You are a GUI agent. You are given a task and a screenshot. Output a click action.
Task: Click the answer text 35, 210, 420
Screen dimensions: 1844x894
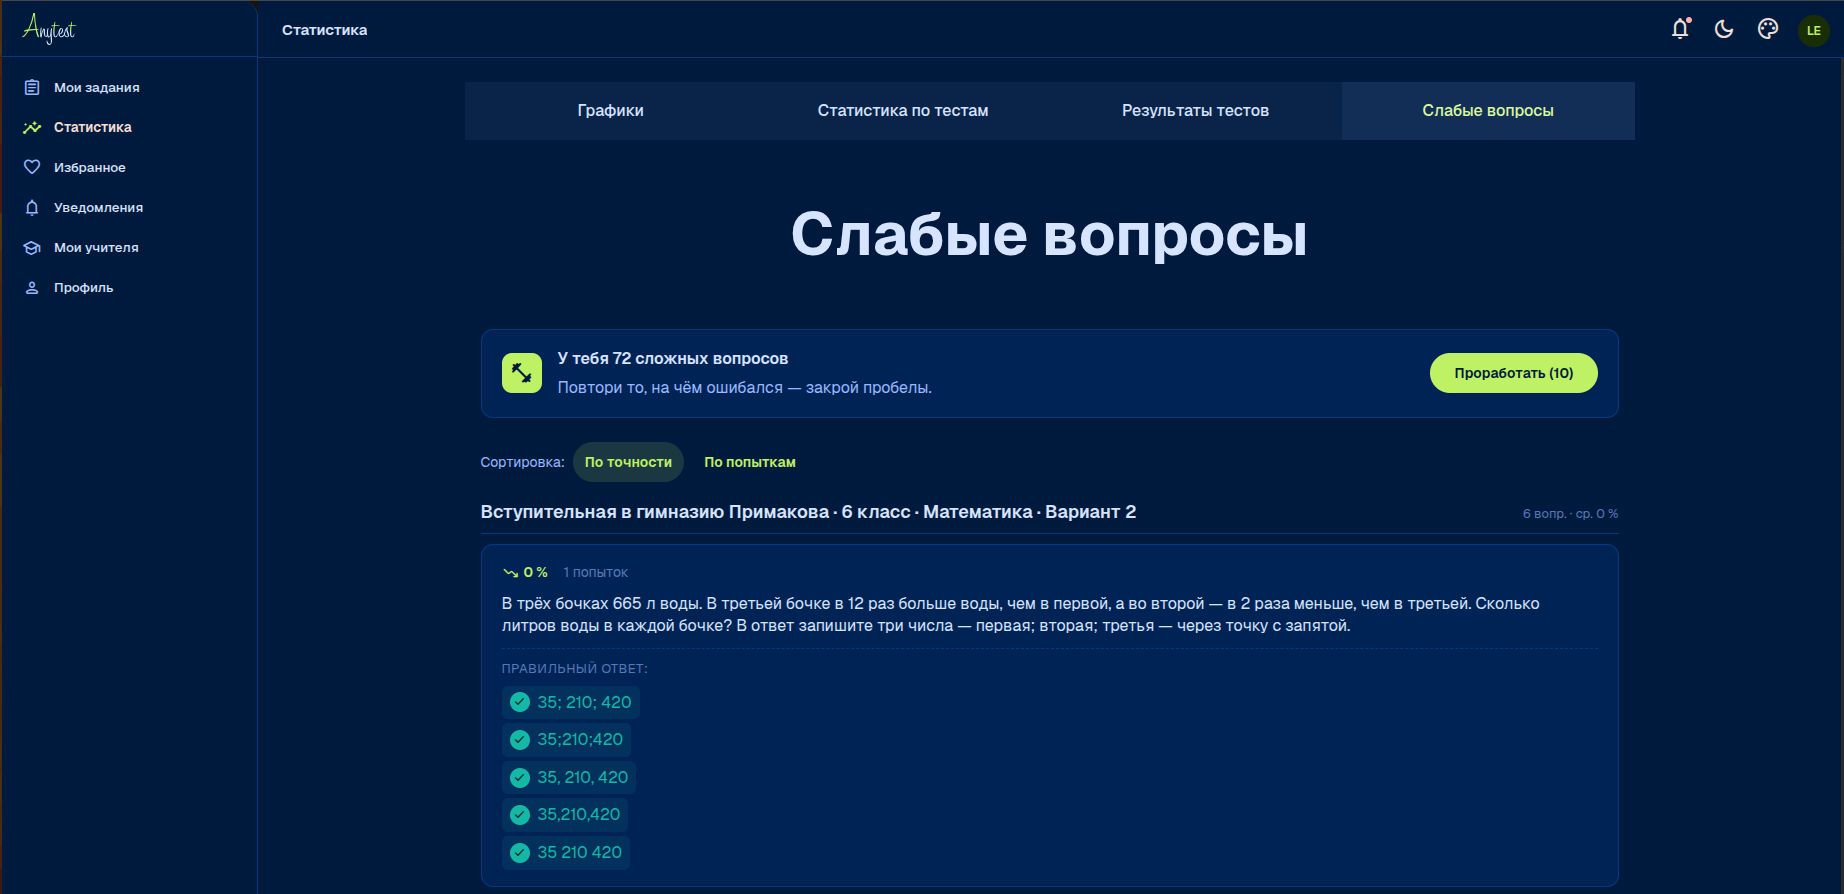[x=583, y=777]
